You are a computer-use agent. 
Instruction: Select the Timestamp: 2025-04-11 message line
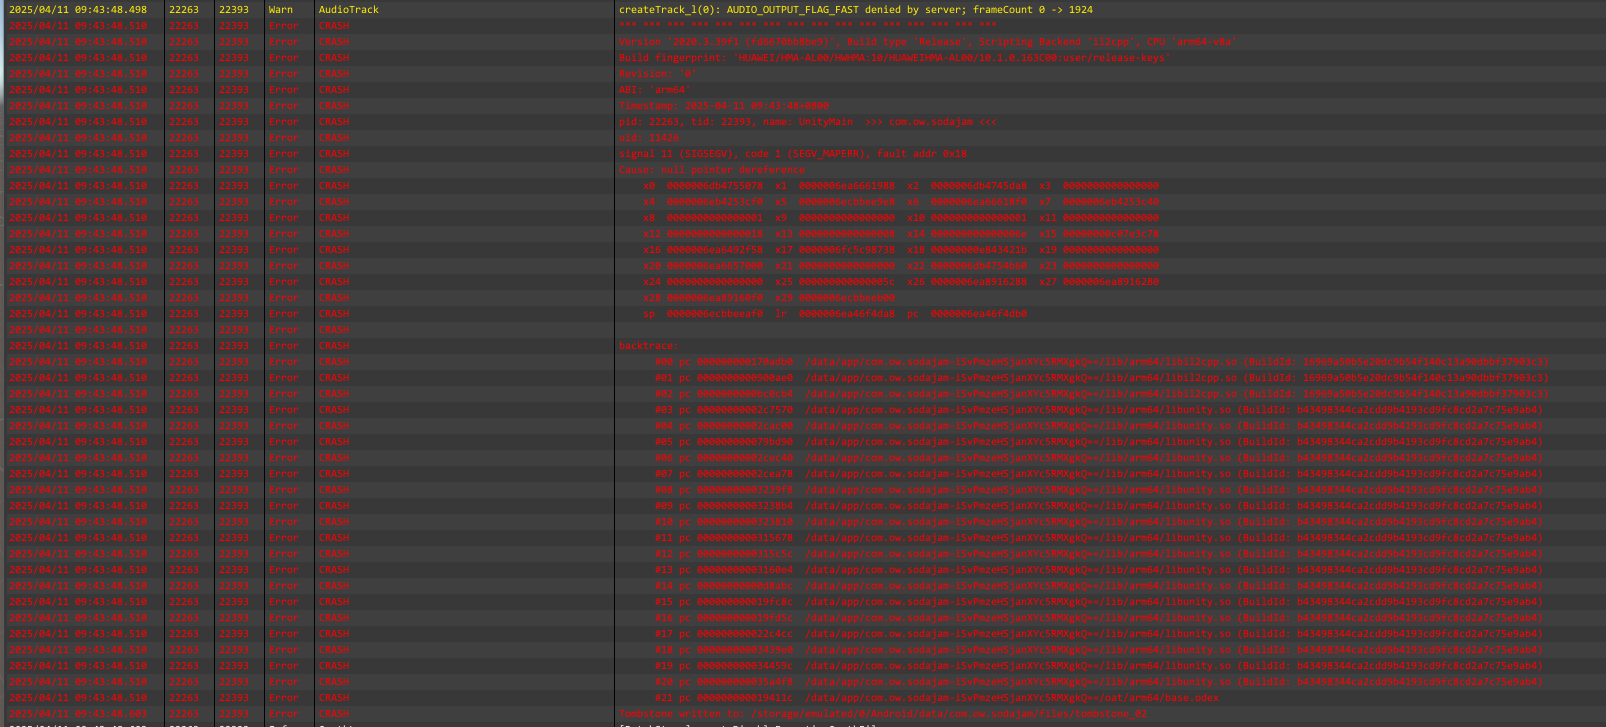(724, 106)
